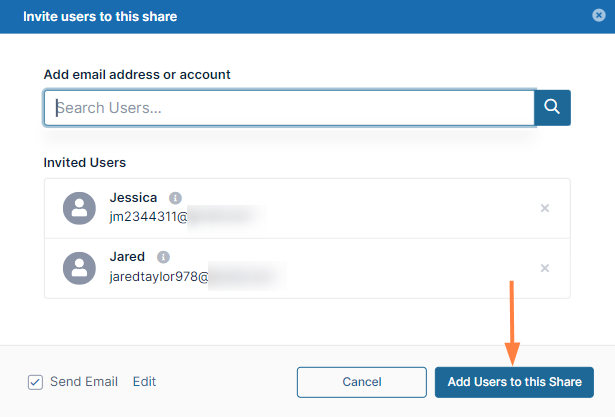615x417 pixels.
Task: Click the info icon next to Jessica
Action: click(175, 198)
